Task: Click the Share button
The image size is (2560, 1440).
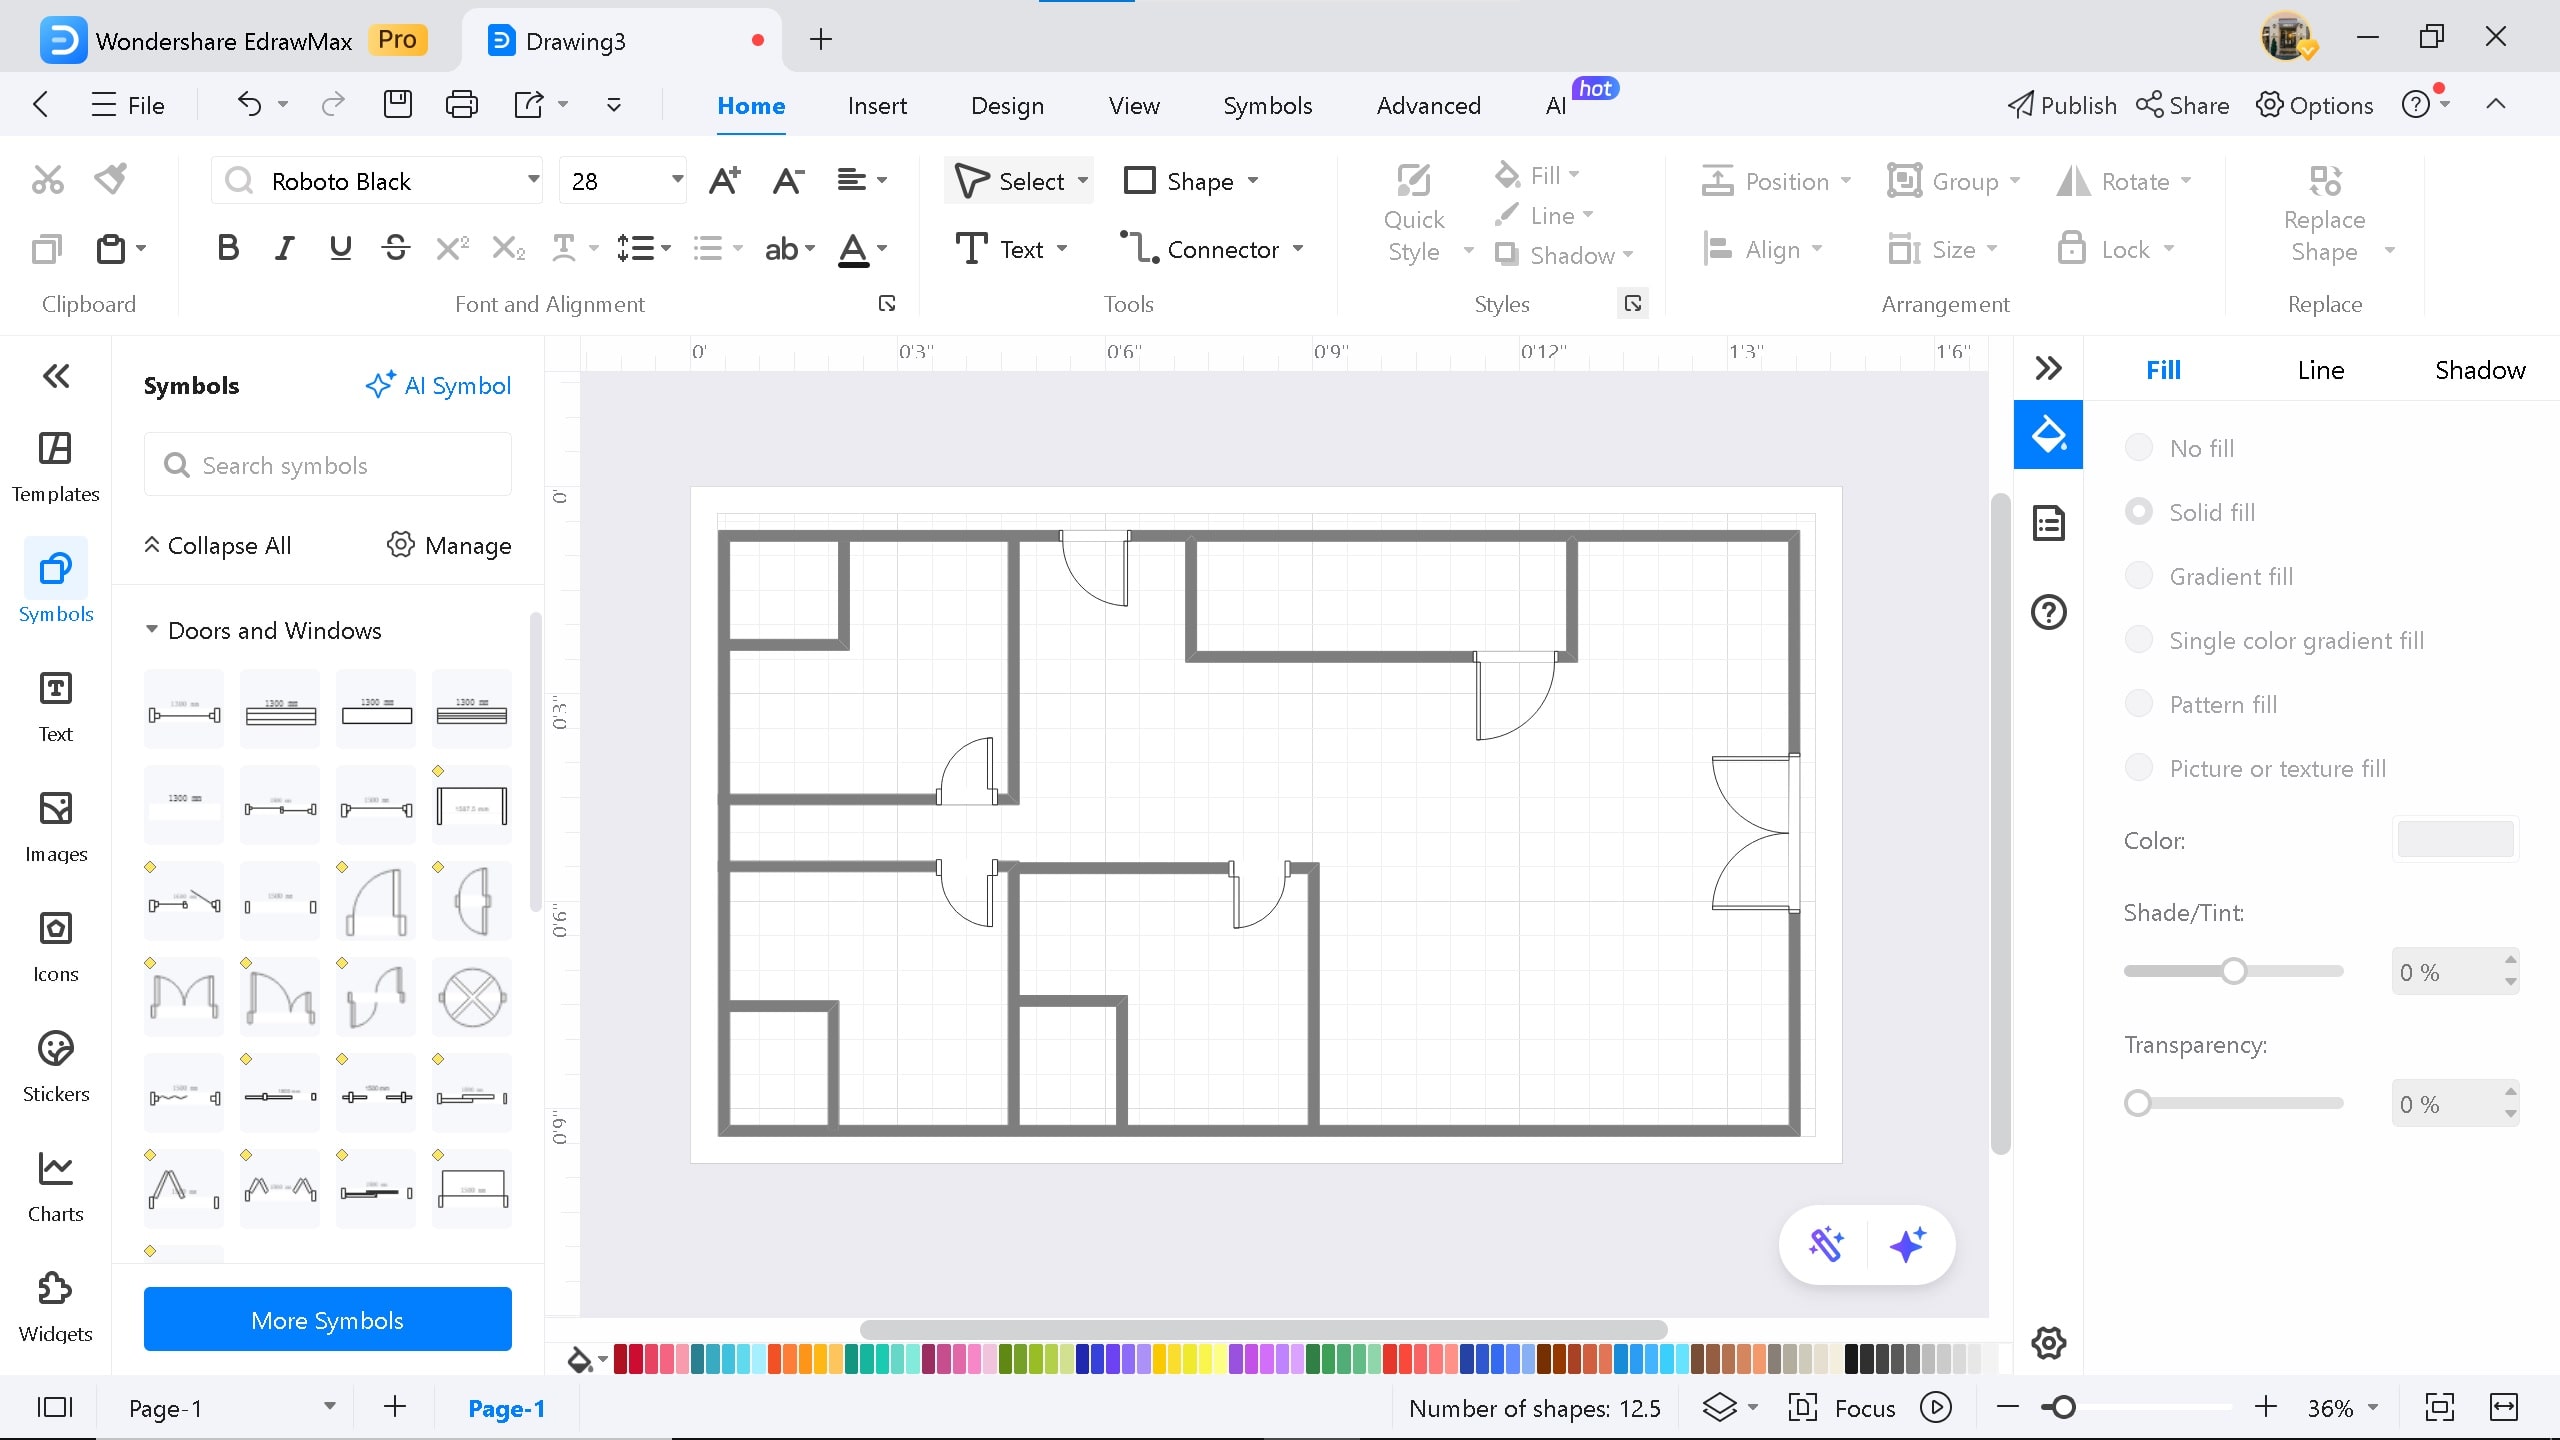Action: [2182, 105]
